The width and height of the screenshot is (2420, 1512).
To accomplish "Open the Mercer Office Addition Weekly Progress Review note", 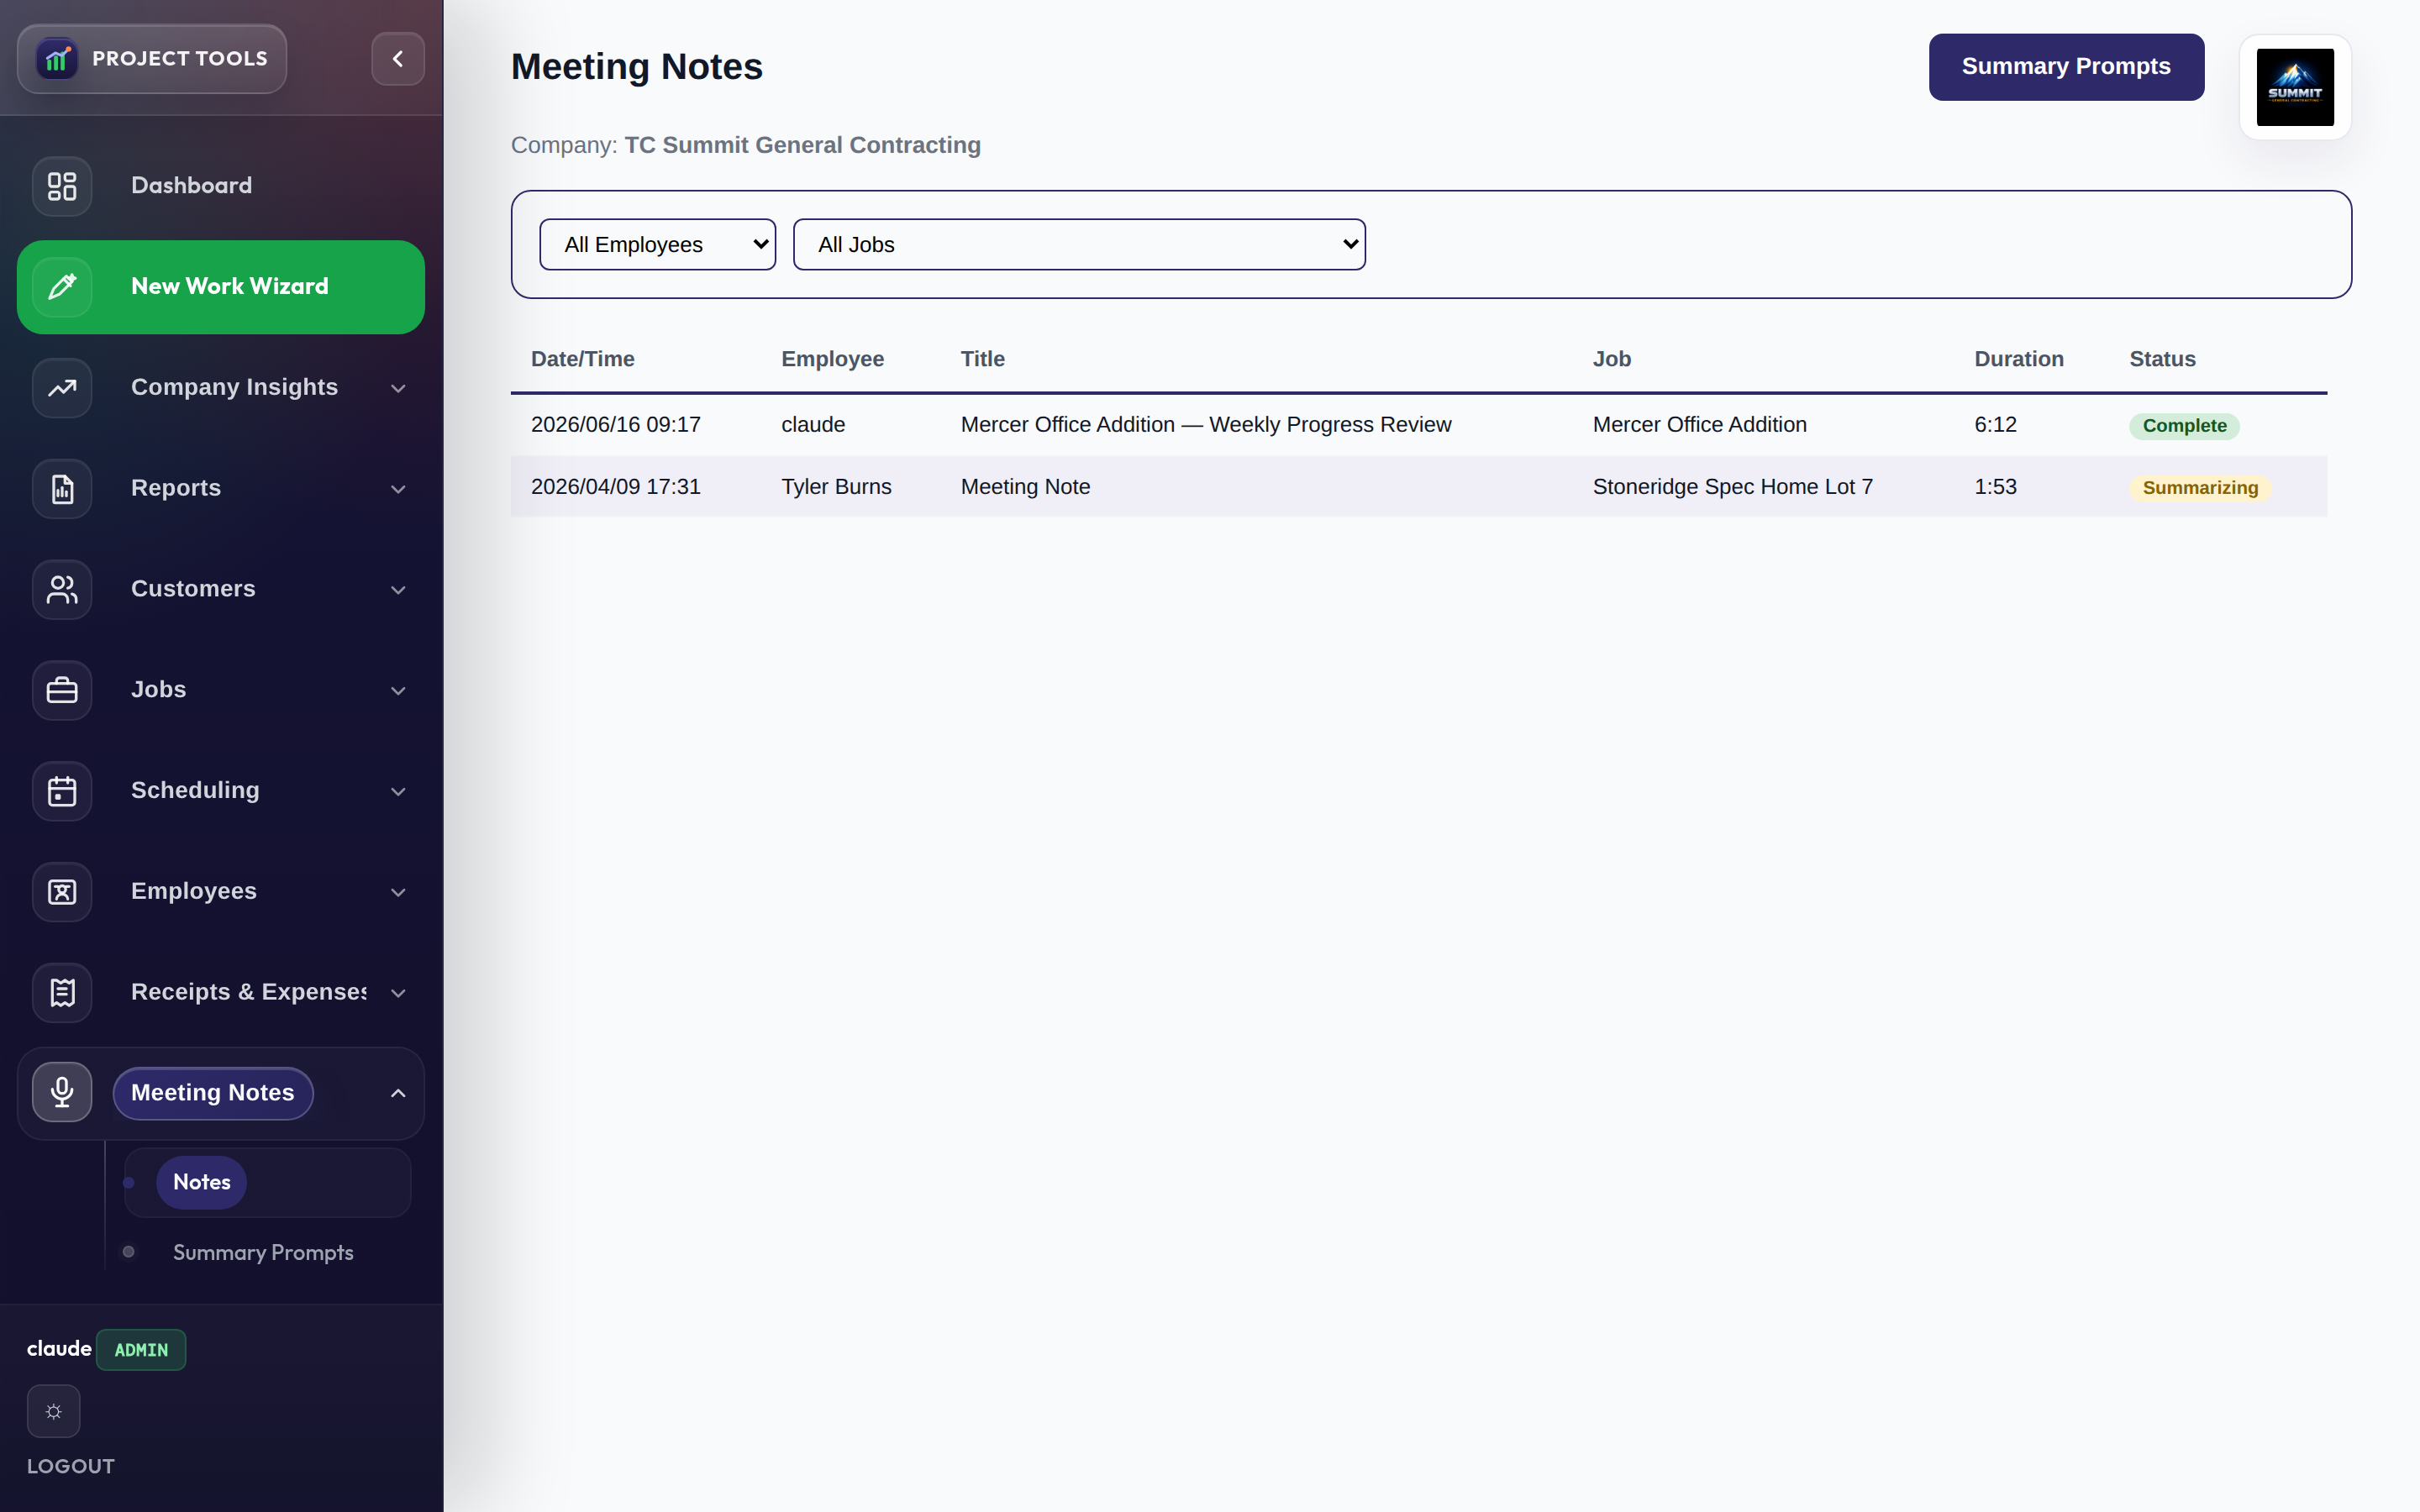I will [1205, 425].
